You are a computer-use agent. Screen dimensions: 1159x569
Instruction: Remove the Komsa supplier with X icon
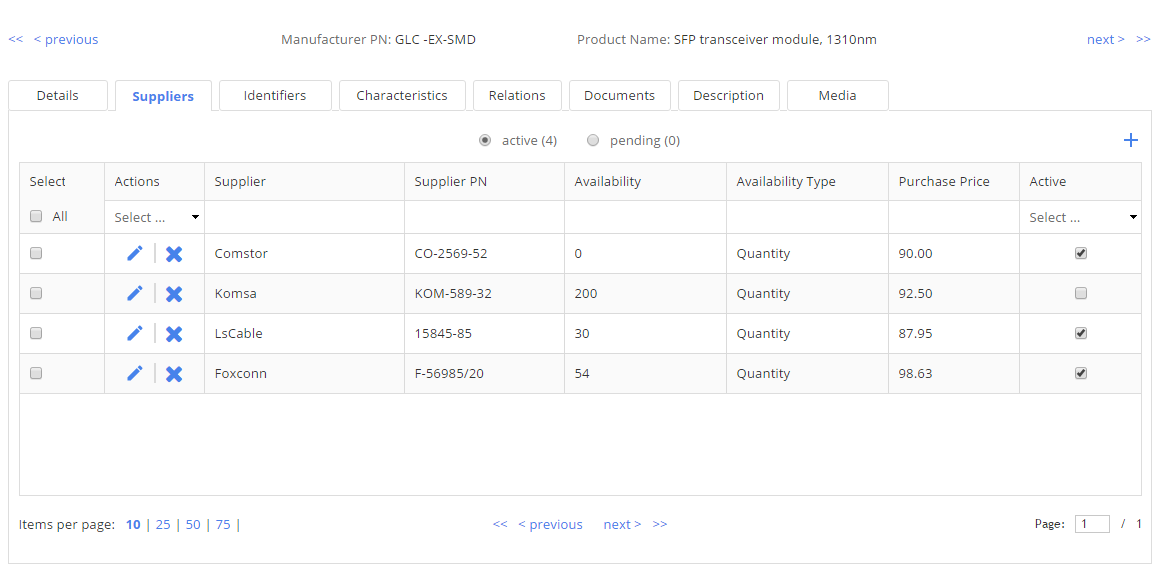pos(174,294)
